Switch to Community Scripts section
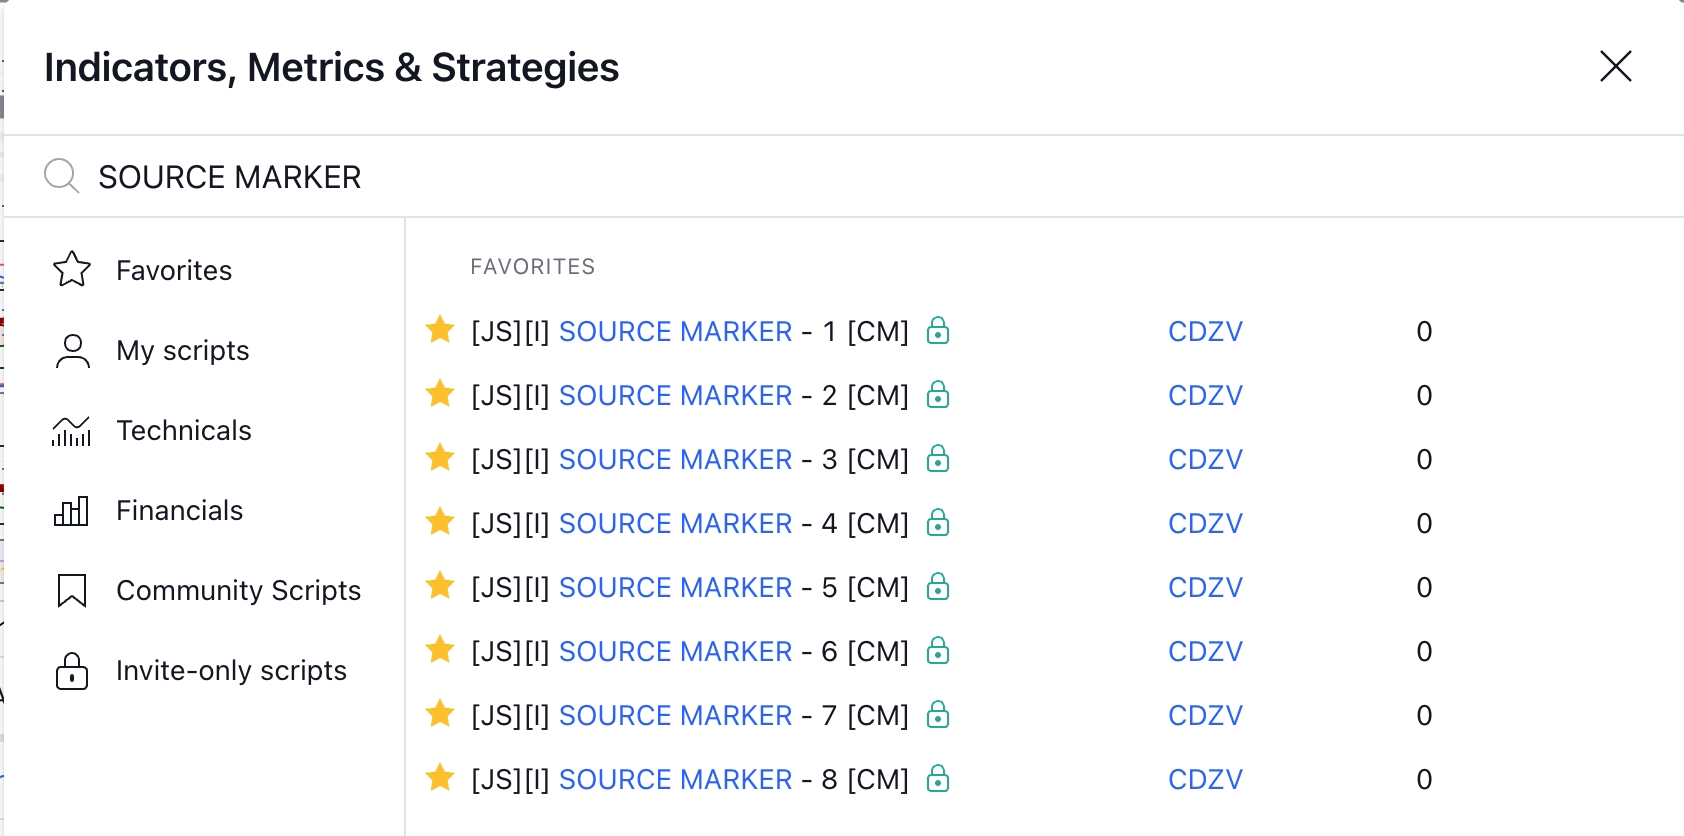Viewport: 1684px width, 836px height. 238,591
